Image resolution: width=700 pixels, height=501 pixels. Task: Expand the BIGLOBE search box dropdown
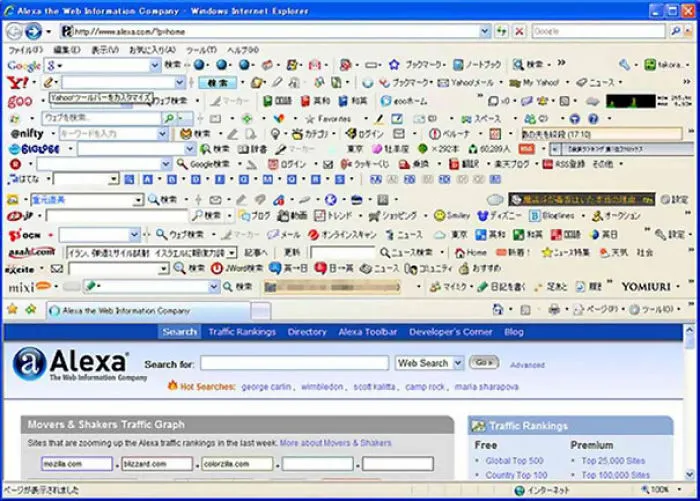tap(190, 149)
